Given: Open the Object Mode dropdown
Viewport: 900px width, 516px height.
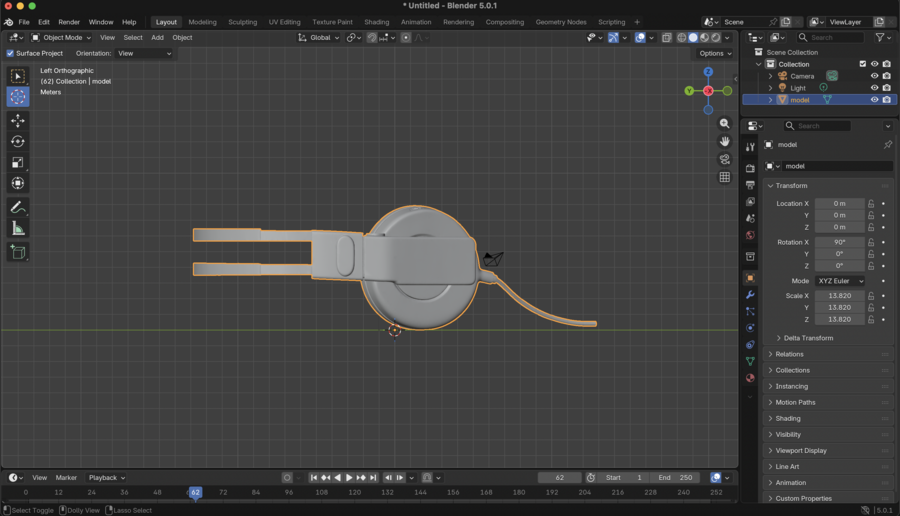Looking at the screenshot, I should [x=61, y=37].
